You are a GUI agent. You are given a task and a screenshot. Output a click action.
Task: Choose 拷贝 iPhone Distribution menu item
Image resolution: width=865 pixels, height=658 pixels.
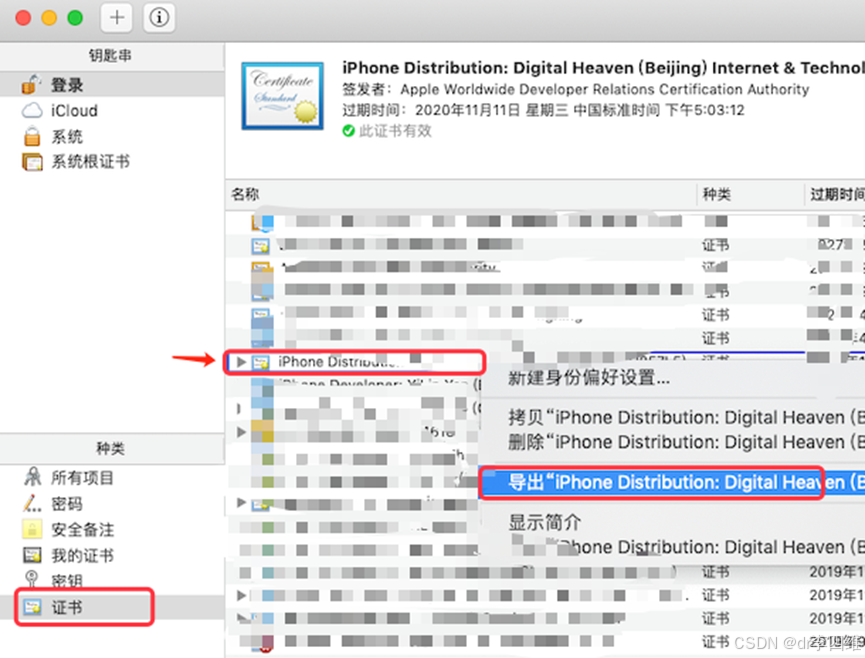click(686, 418)
